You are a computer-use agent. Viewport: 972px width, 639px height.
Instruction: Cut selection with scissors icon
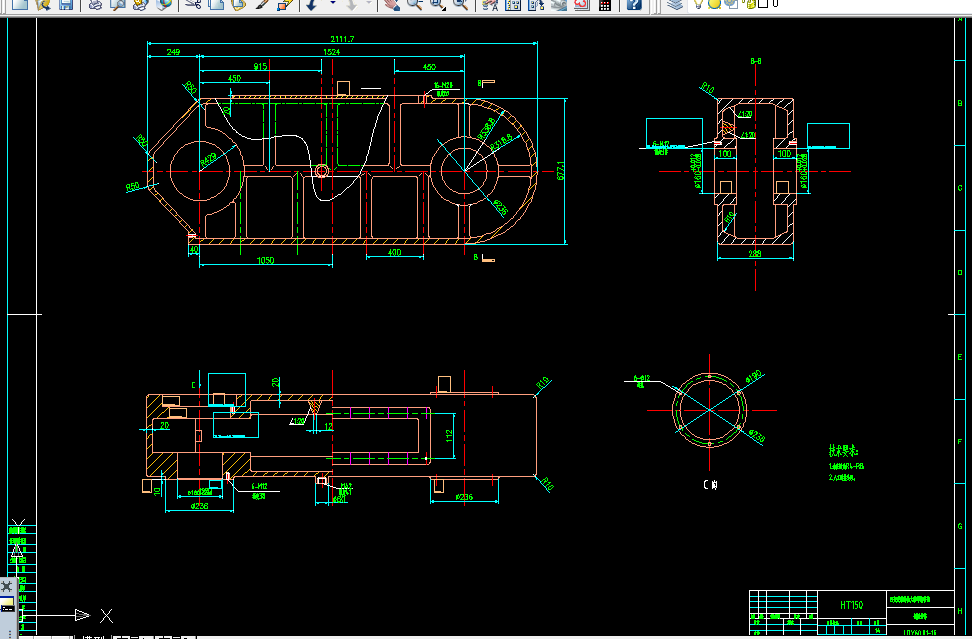pyautogui.click(x=193, y=4)
